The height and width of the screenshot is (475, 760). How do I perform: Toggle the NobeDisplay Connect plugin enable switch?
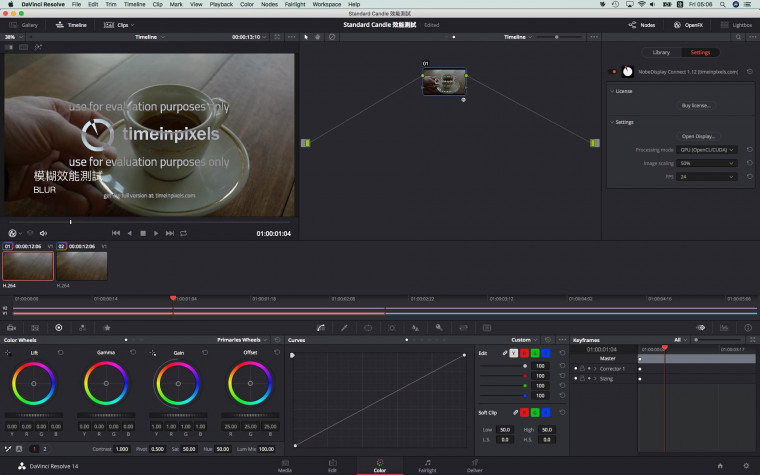click(x=613, y=72)
